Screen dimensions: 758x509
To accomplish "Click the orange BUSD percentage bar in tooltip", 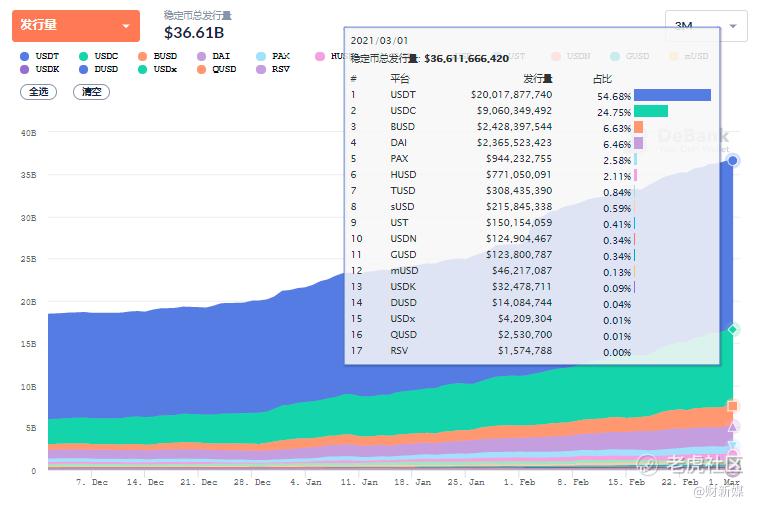I will click(x=639, y=127).
